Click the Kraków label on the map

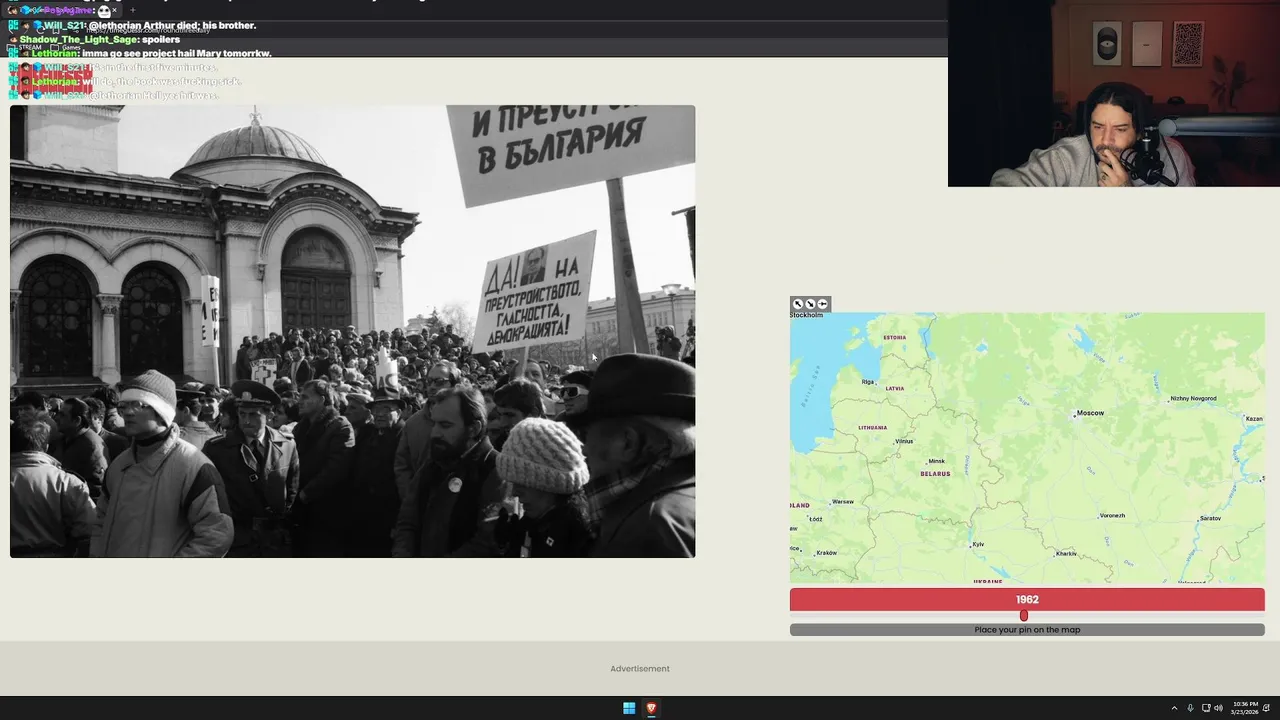tap(826, 553)
